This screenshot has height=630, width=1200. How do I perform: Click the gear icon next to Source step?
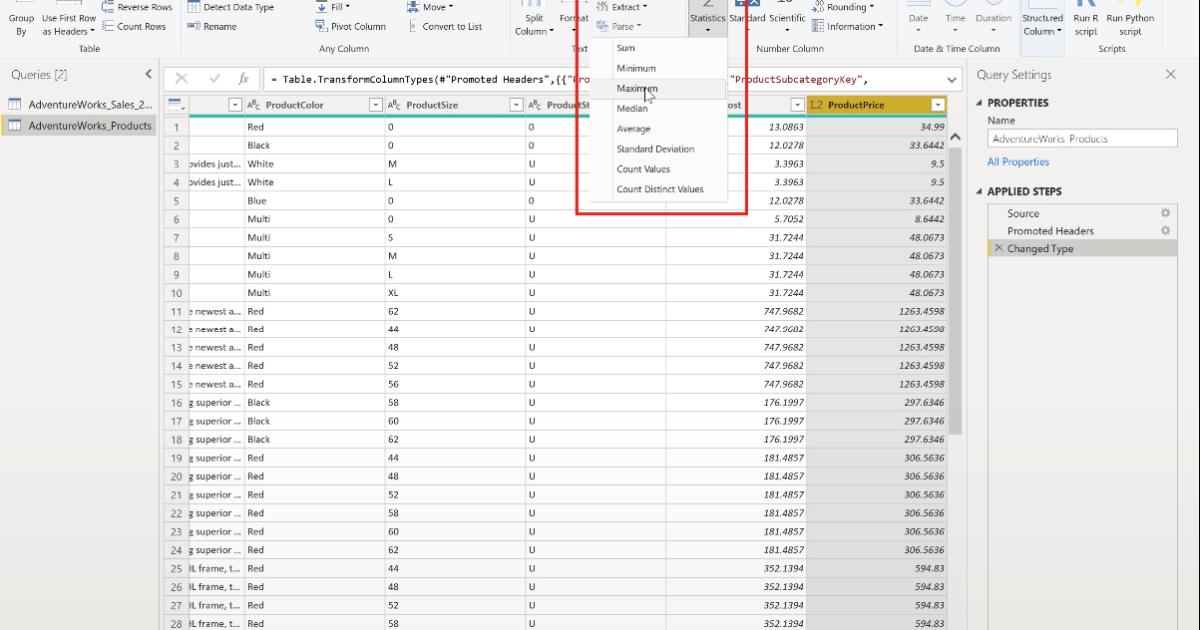tap(1164, 212)
